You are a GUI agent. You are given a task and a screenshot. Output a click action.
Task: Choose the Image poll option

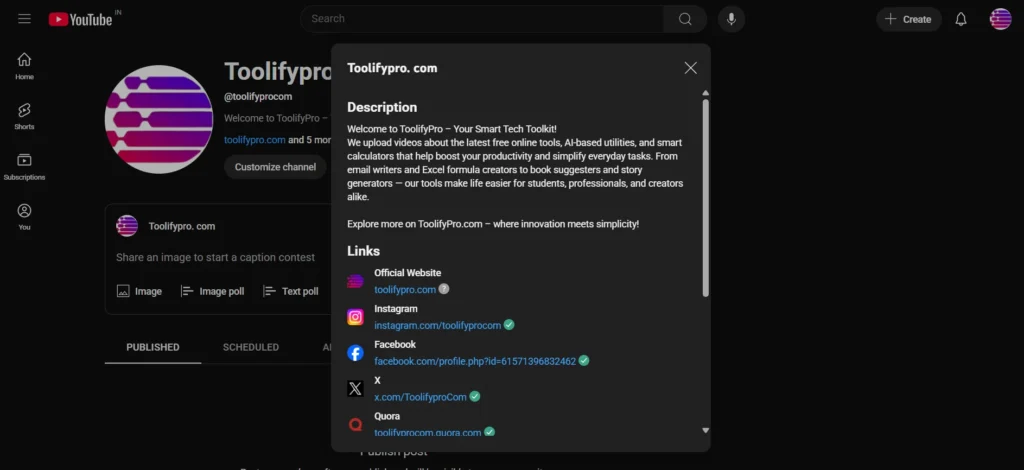pos(212,291)
